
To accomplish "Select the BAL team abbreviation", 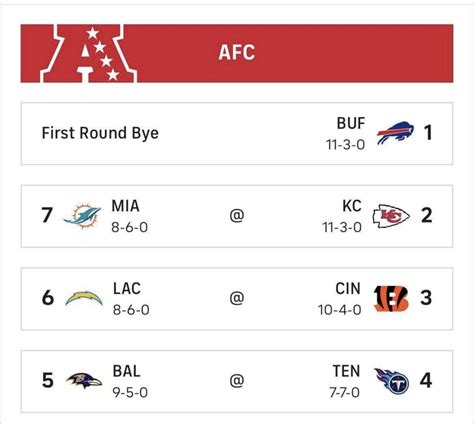I will click(x=126, y=371).
